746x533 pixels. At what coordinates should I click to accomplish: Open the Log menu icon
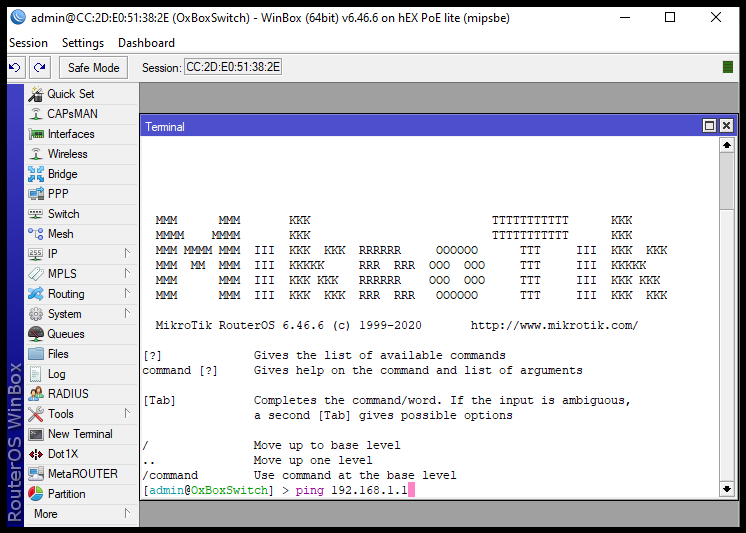point(36,374)
